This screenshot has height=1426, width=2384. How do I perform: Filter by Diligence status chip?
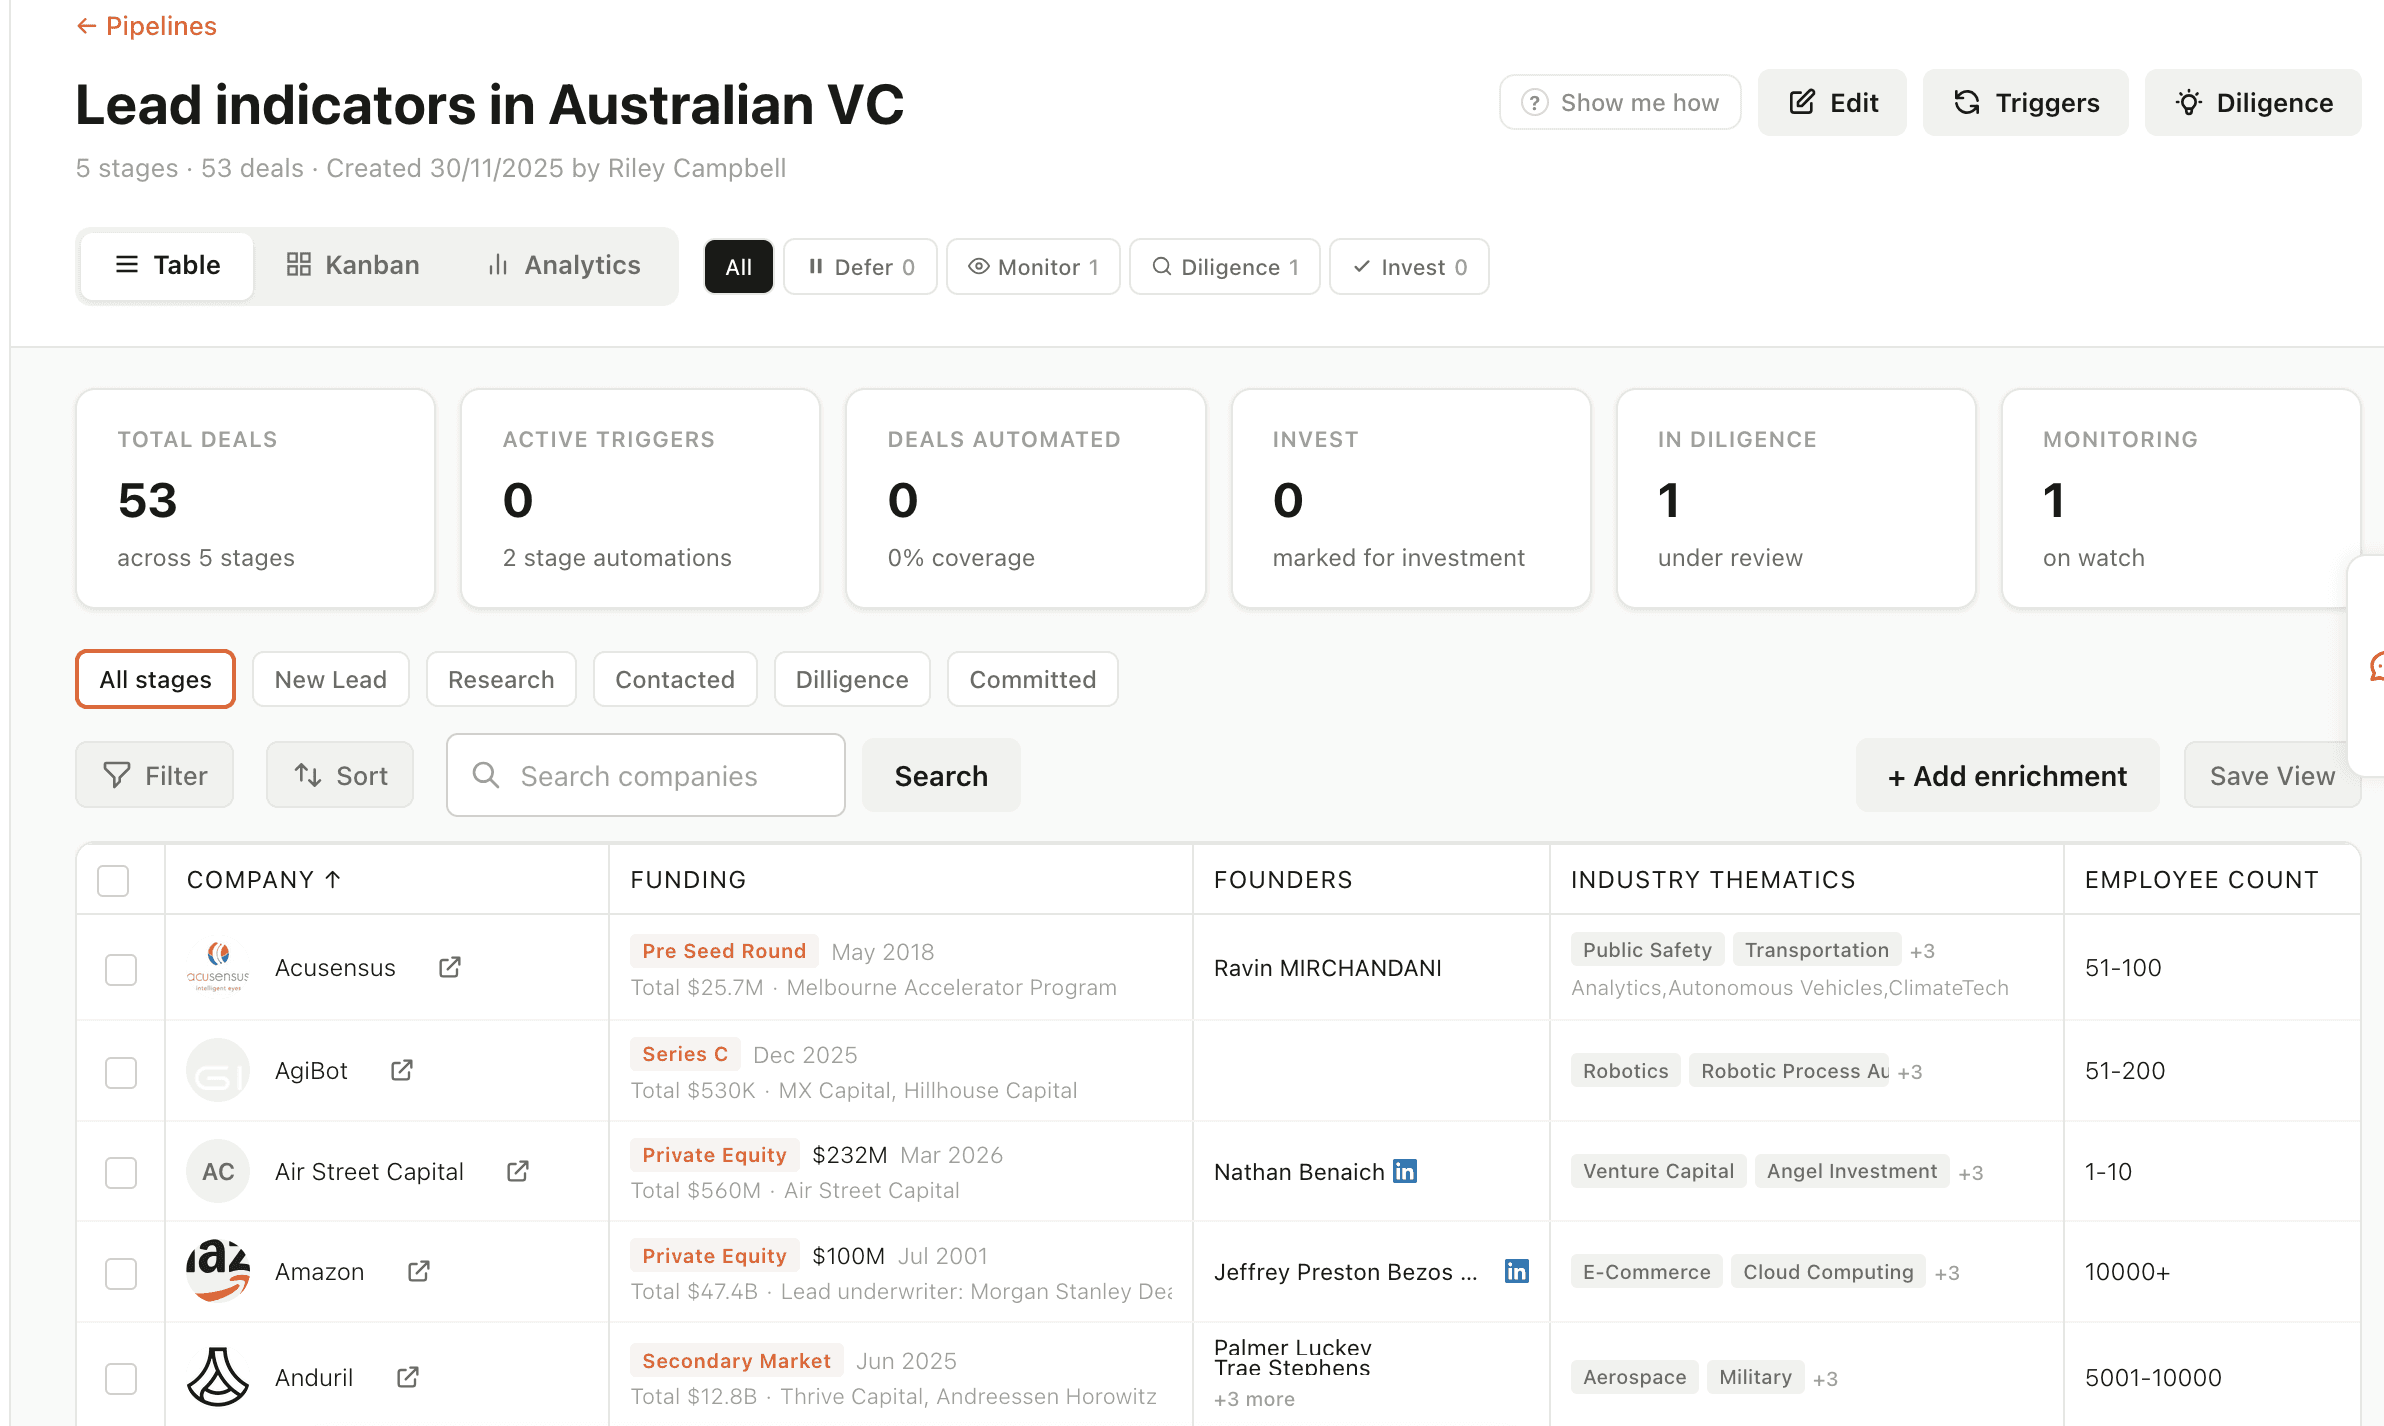(1225, 267)
